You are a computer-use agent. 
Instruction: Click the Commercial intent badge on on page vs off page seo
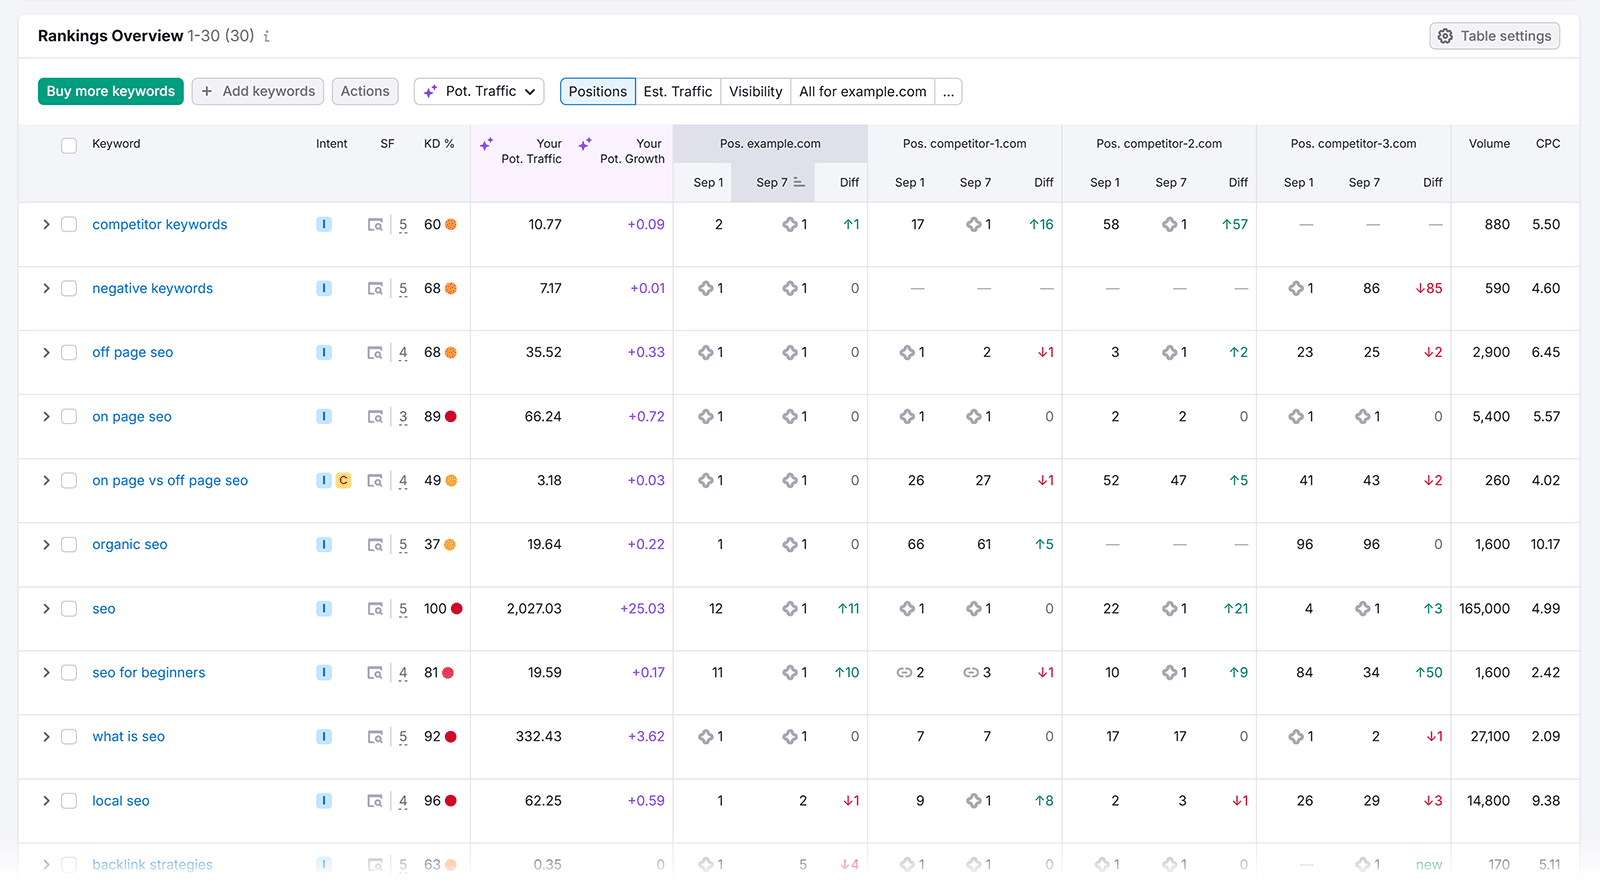point(343,481)
